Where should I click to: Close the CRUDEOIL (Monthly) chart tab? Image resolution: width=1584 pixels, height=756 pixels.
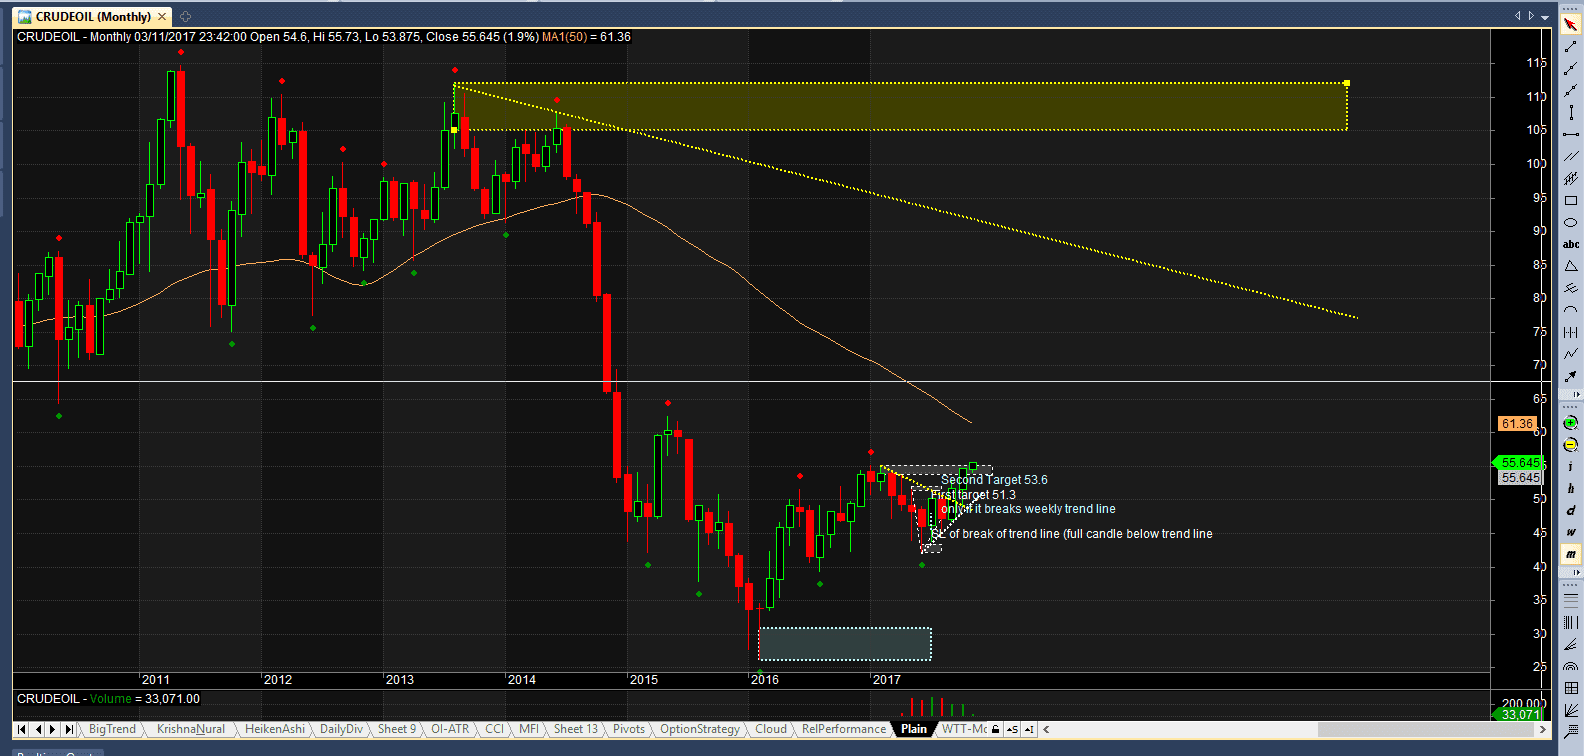(162, 16)
